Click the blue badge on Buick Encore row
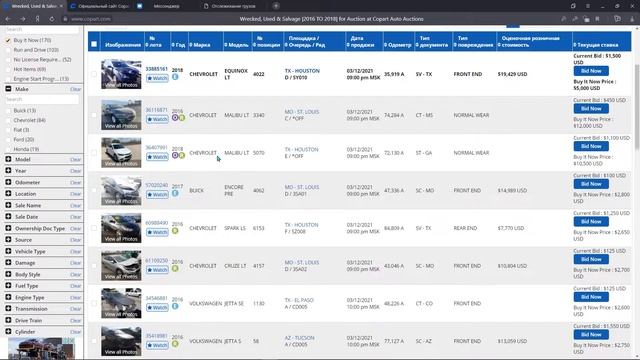The image size is (640, 360). point(175,193)
